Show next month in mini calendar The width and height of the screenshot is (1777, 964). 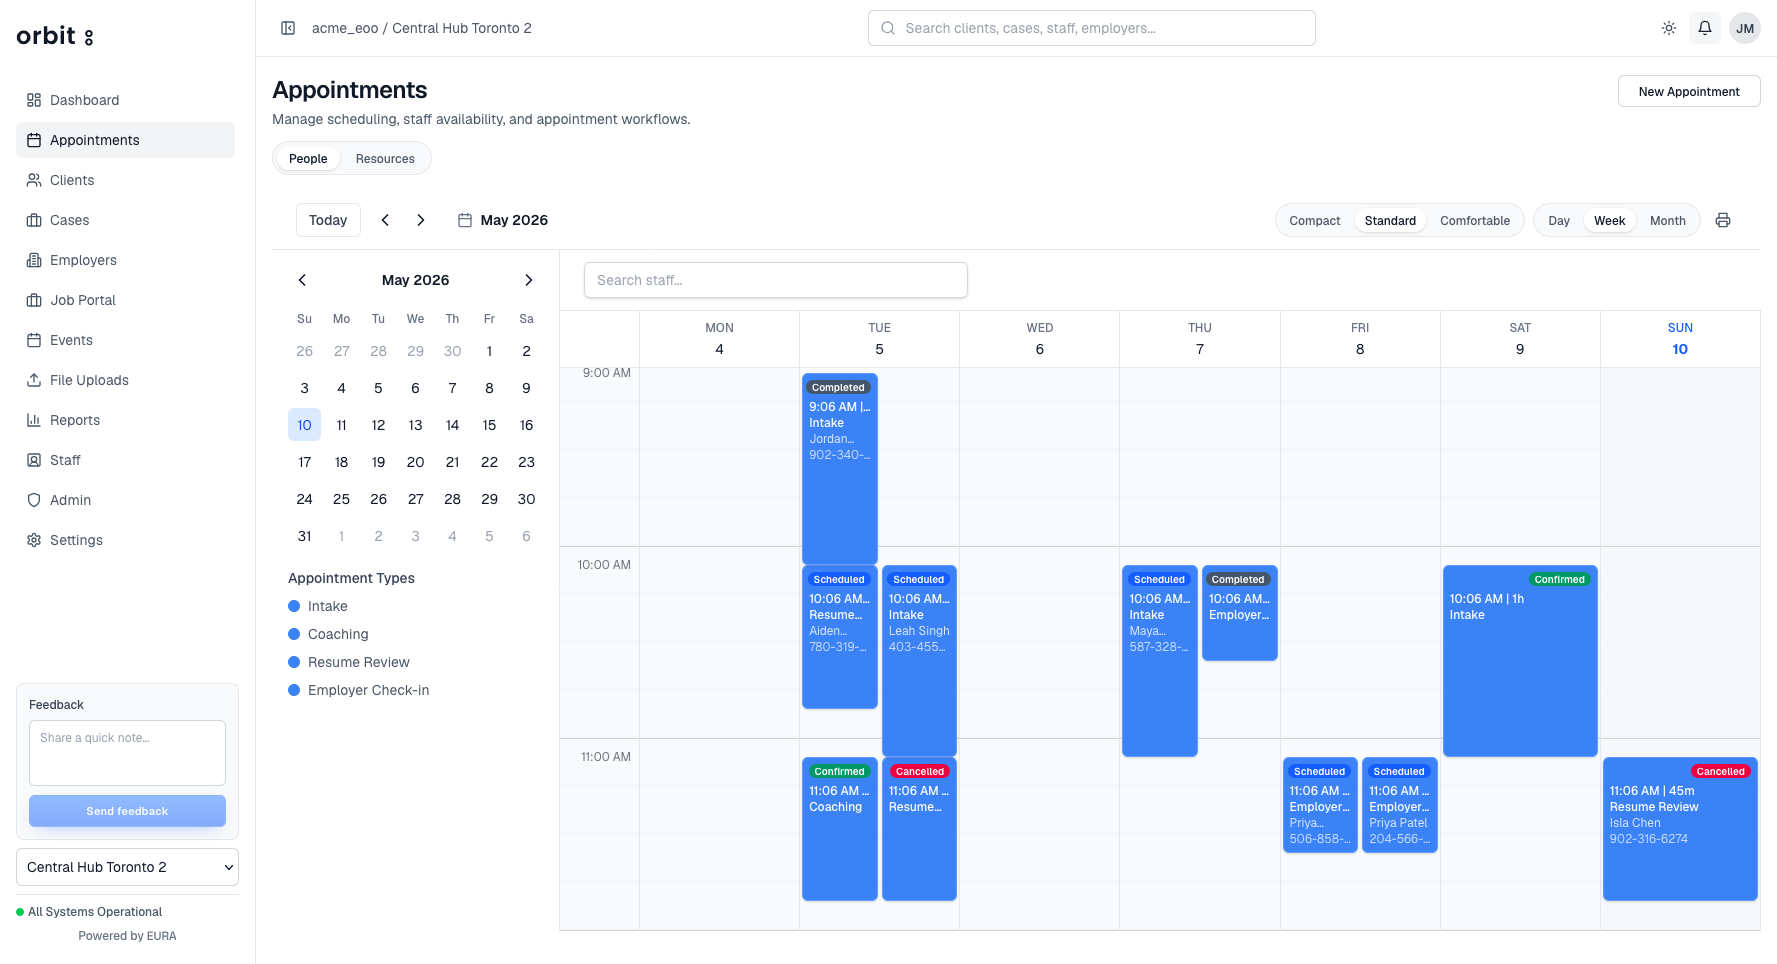point(529,280)
